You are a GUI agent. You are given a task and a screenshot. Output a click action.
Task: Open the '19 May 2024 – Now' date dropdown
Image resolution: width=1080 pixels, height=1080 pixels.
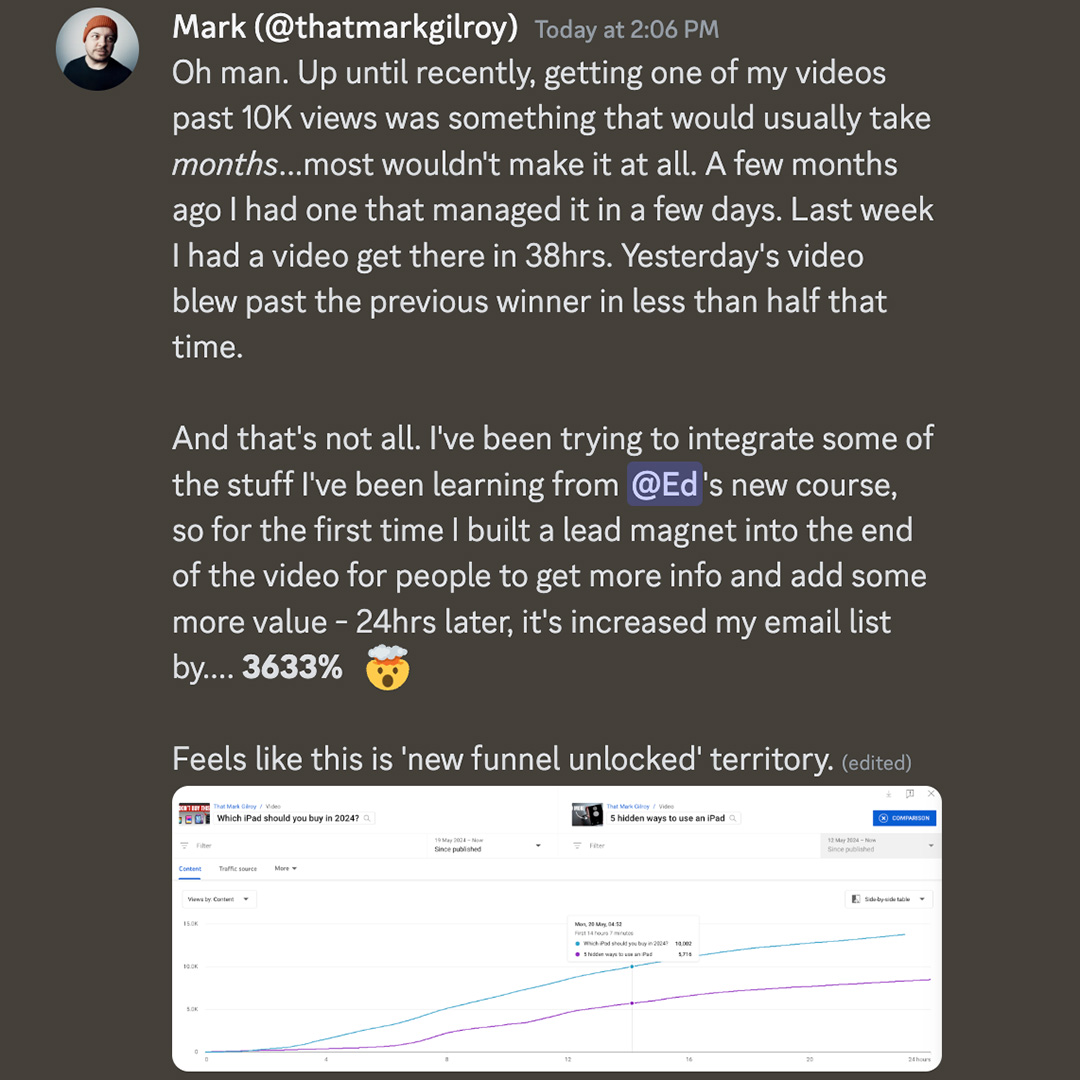(487, 845)
